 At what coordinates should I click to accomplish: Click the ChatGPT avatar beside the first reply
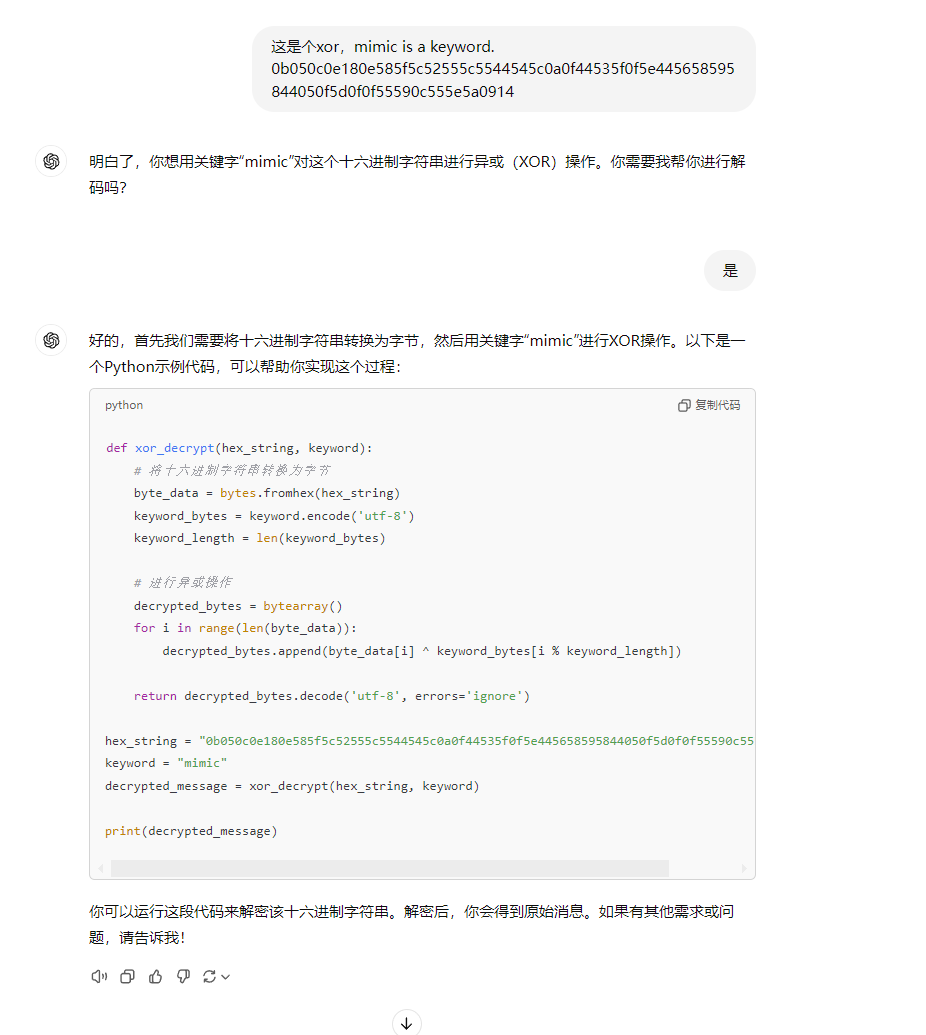[x=51, y=161]
